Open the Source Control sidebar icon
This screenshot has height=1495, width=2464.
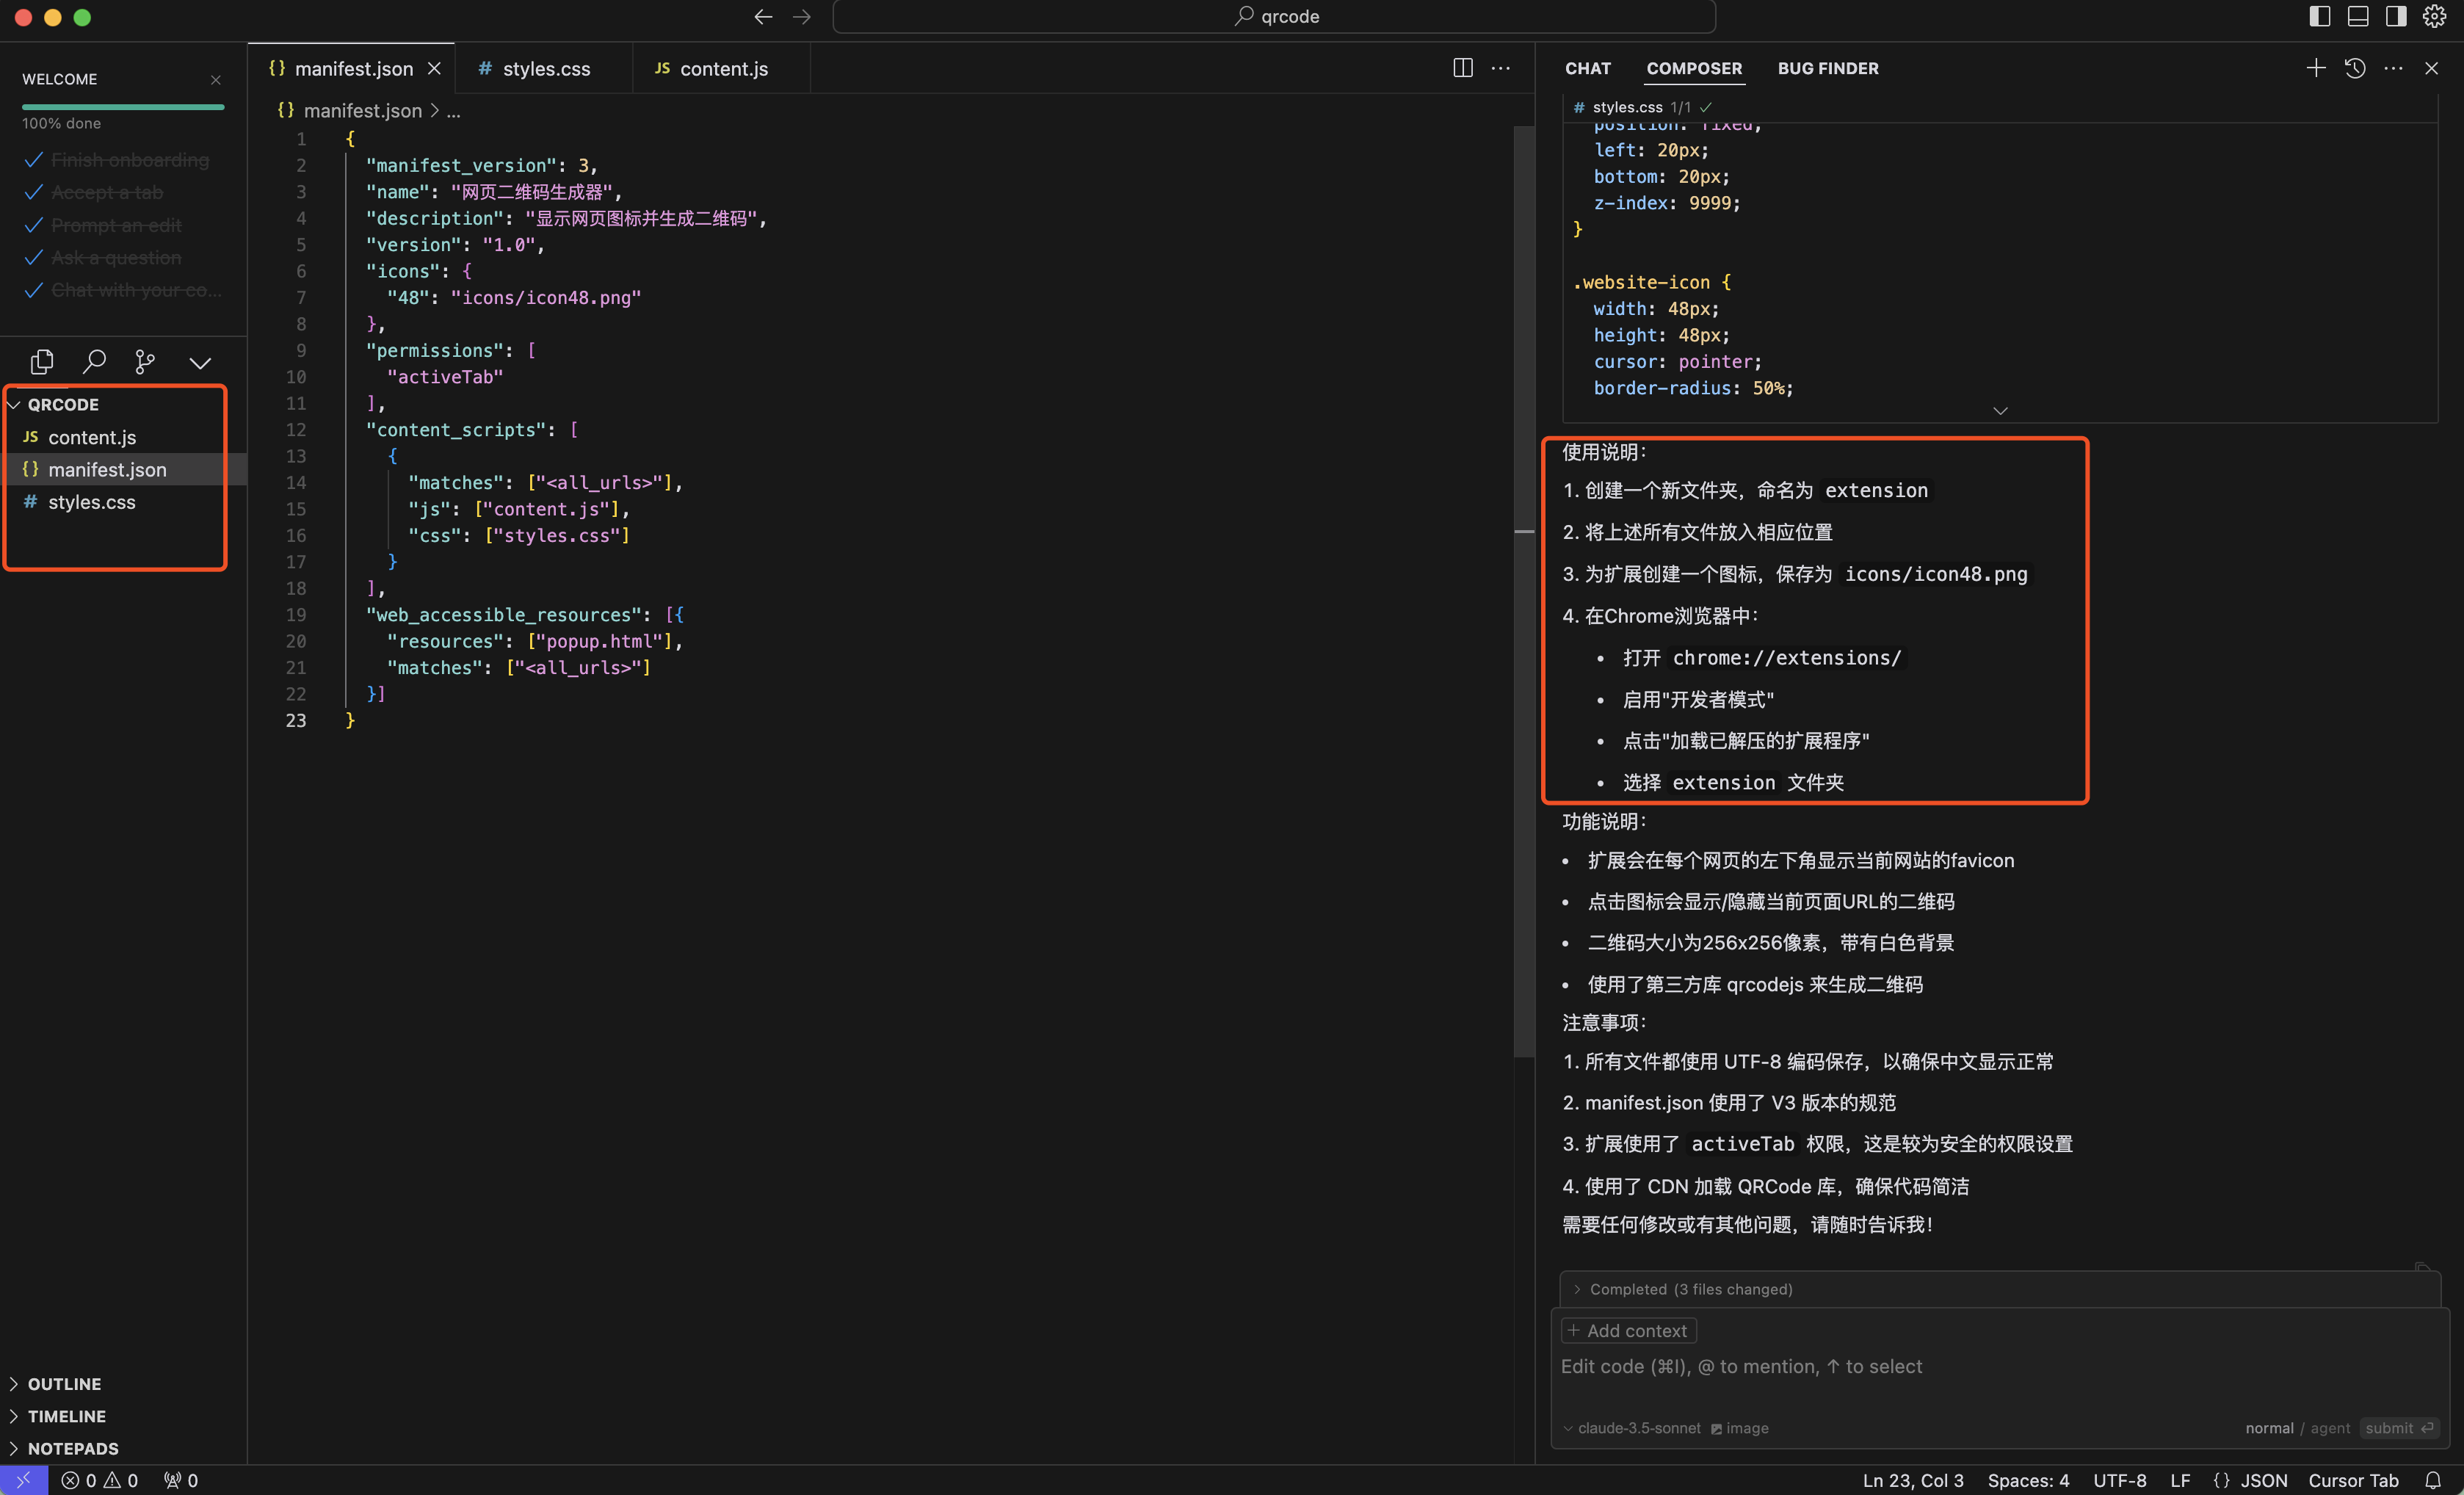coord(145,361)
